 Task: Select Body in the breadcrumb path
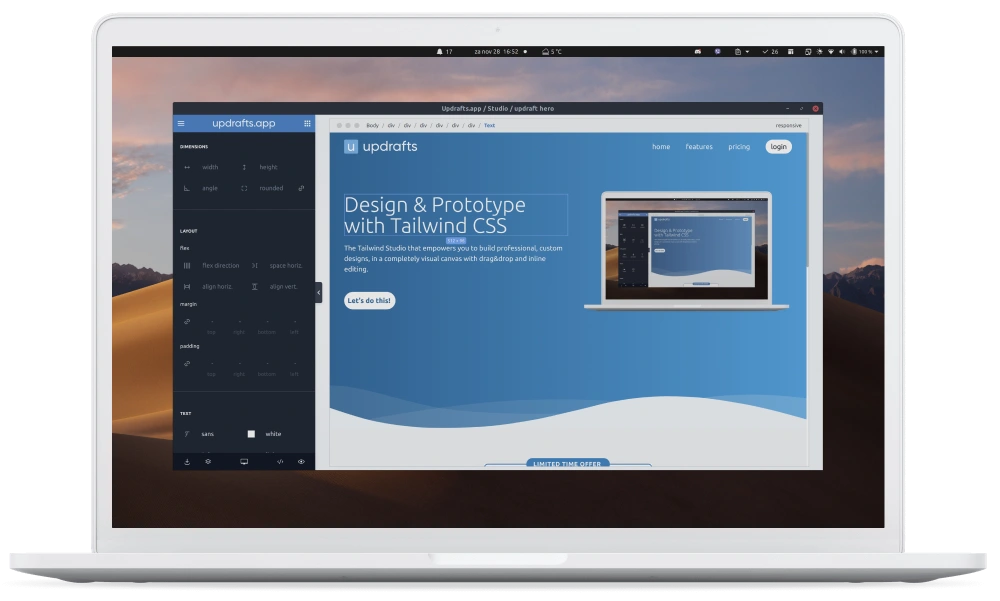click(372, 126)
